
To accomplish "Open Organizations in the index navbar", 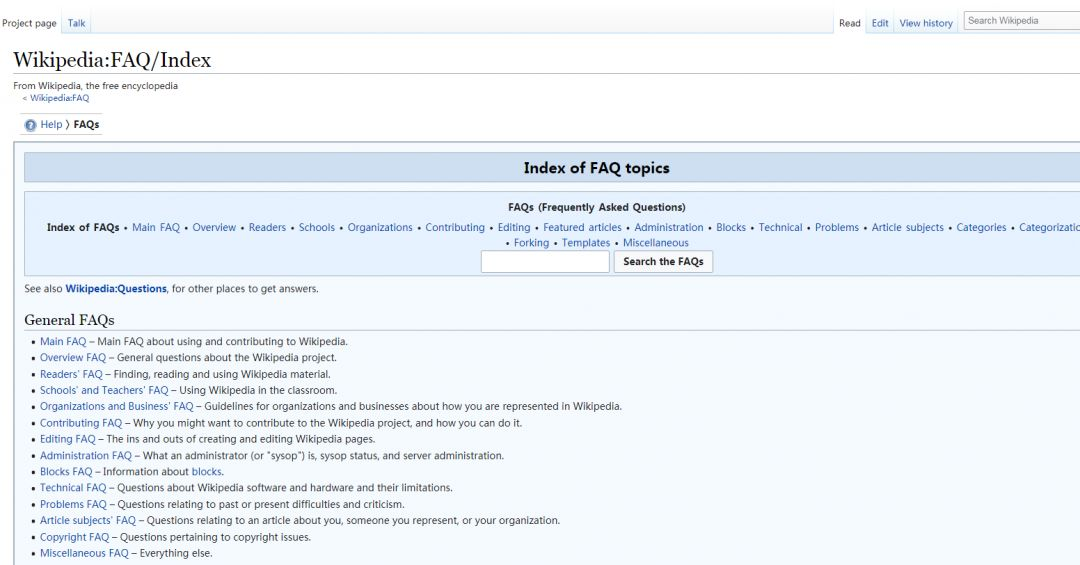I will (x=380, y=227).
